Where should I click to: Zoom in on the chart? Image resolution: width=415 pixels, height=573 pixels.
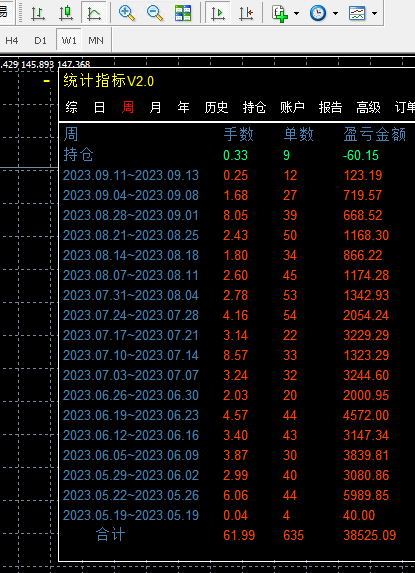(x=127, y=13)
